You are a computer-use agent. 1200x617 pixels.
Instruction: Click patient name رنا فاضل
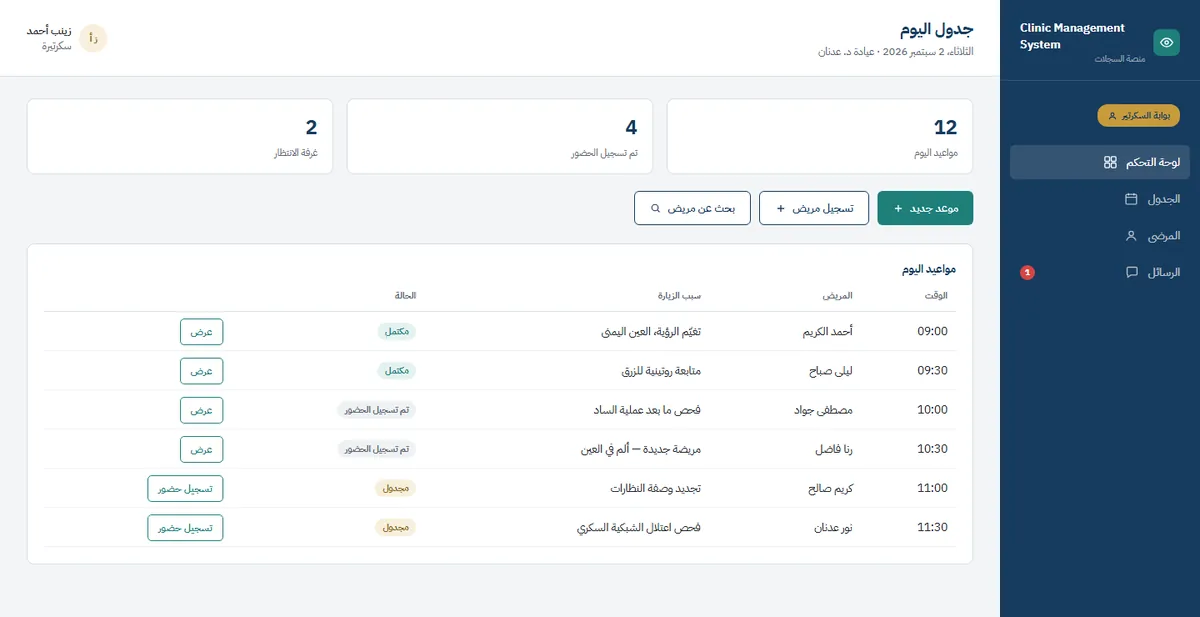point(834,449)
